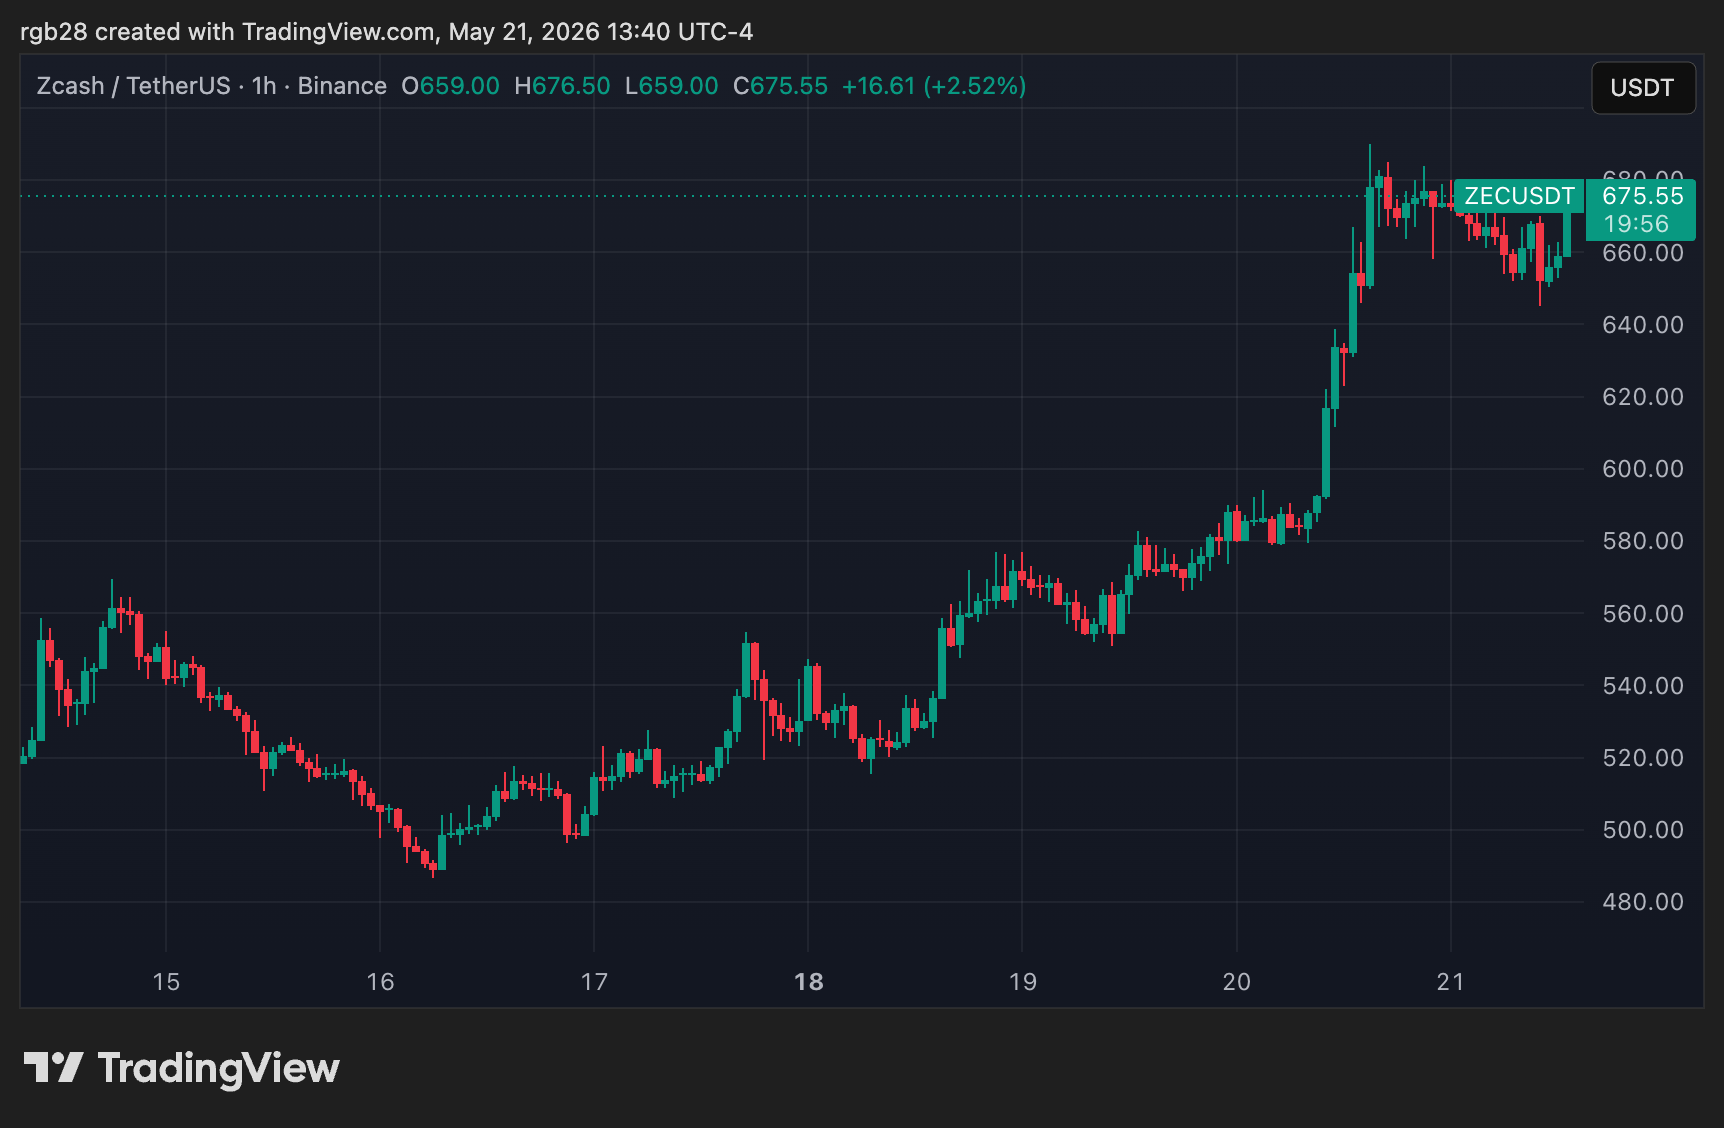Screen dimensions: 1724x1128
Task: Click the ZECUSDT symbol price label
Action: click(1519, 196)
